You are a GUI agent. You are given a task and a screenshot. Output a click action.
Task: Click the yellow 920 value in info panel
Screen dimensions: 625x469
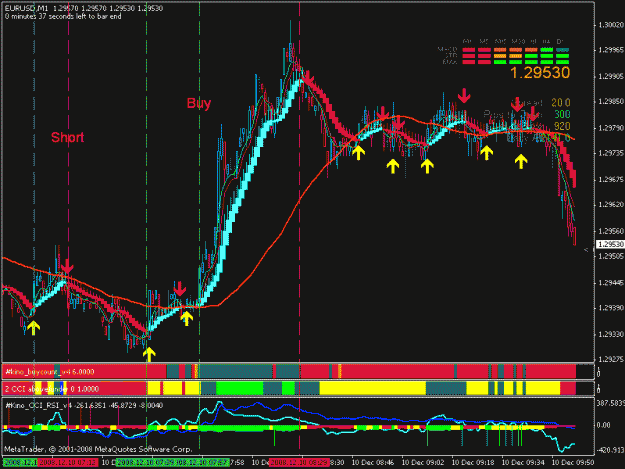(562, 127)
